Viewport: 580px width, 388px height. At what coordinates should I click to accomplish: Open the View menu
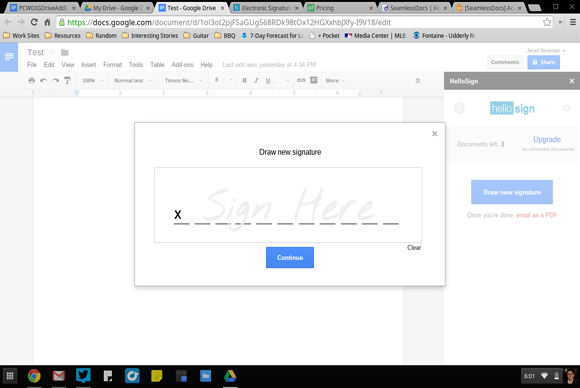pos(68,65)
